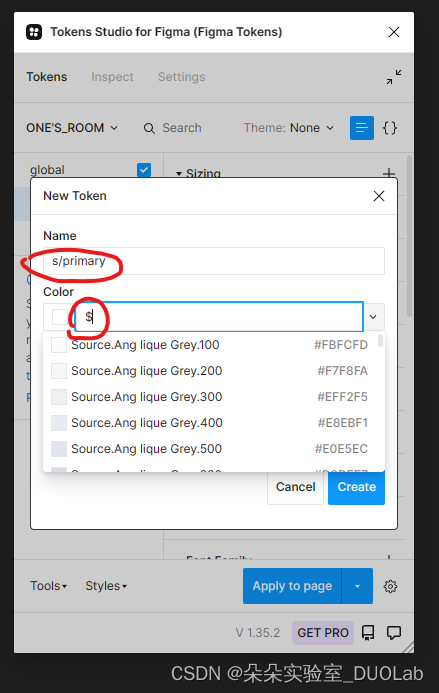This screenshot has height=693, width=439.
Task: Click Apply to page button
Action: click(x=292, y=586)
